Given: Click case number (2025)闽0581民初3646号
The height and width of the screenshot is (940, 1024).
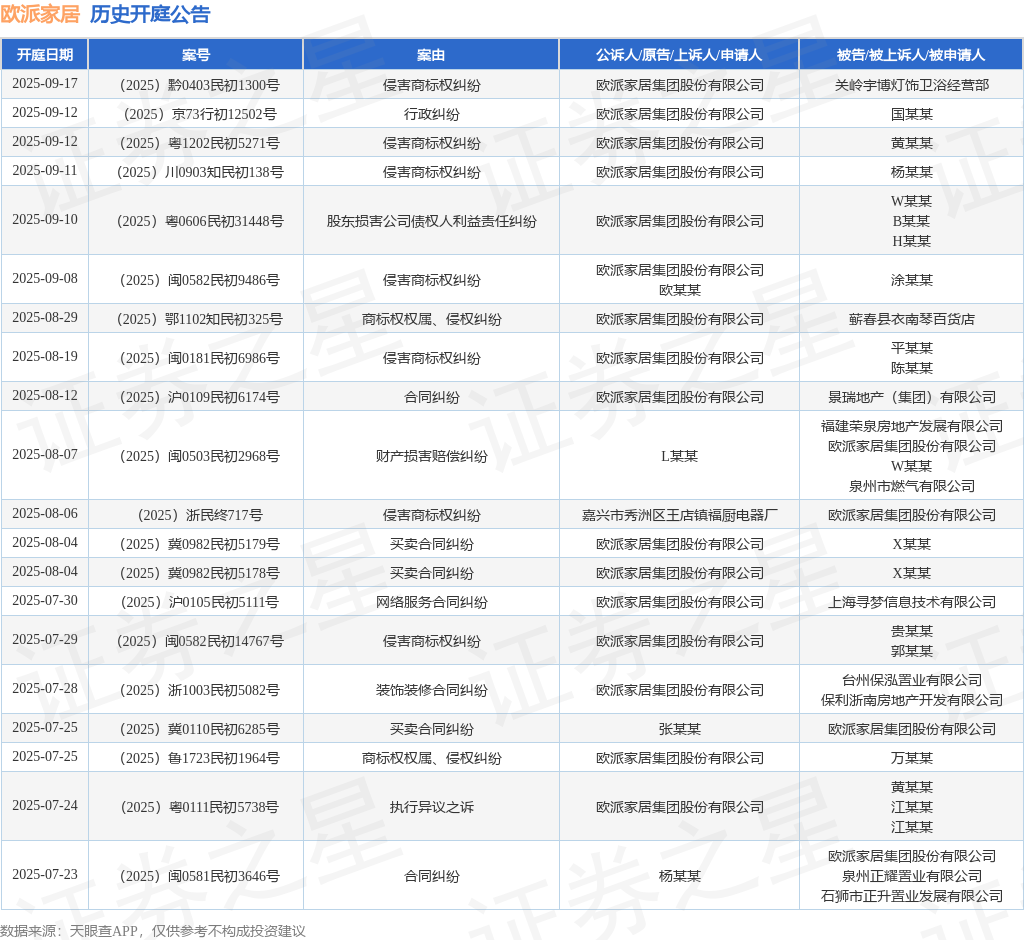Looking at the screenshot, I should 196,876.
